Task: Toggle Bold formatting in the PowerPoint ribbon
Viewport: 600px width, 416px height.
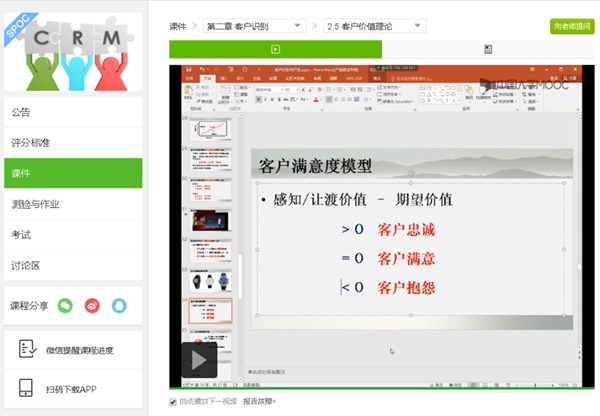Action: pos(259,100)
